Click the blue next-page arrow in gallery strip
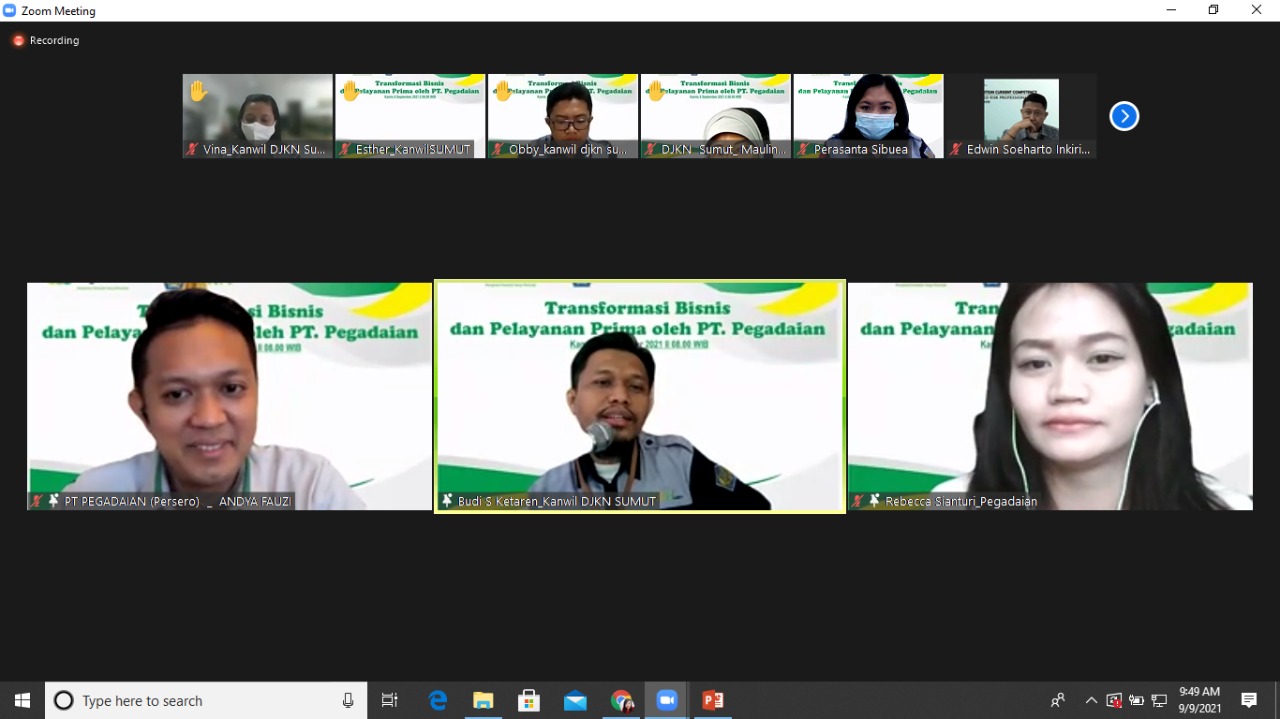Screen dimensions: 1280x719 click(x=1124, y=116)
